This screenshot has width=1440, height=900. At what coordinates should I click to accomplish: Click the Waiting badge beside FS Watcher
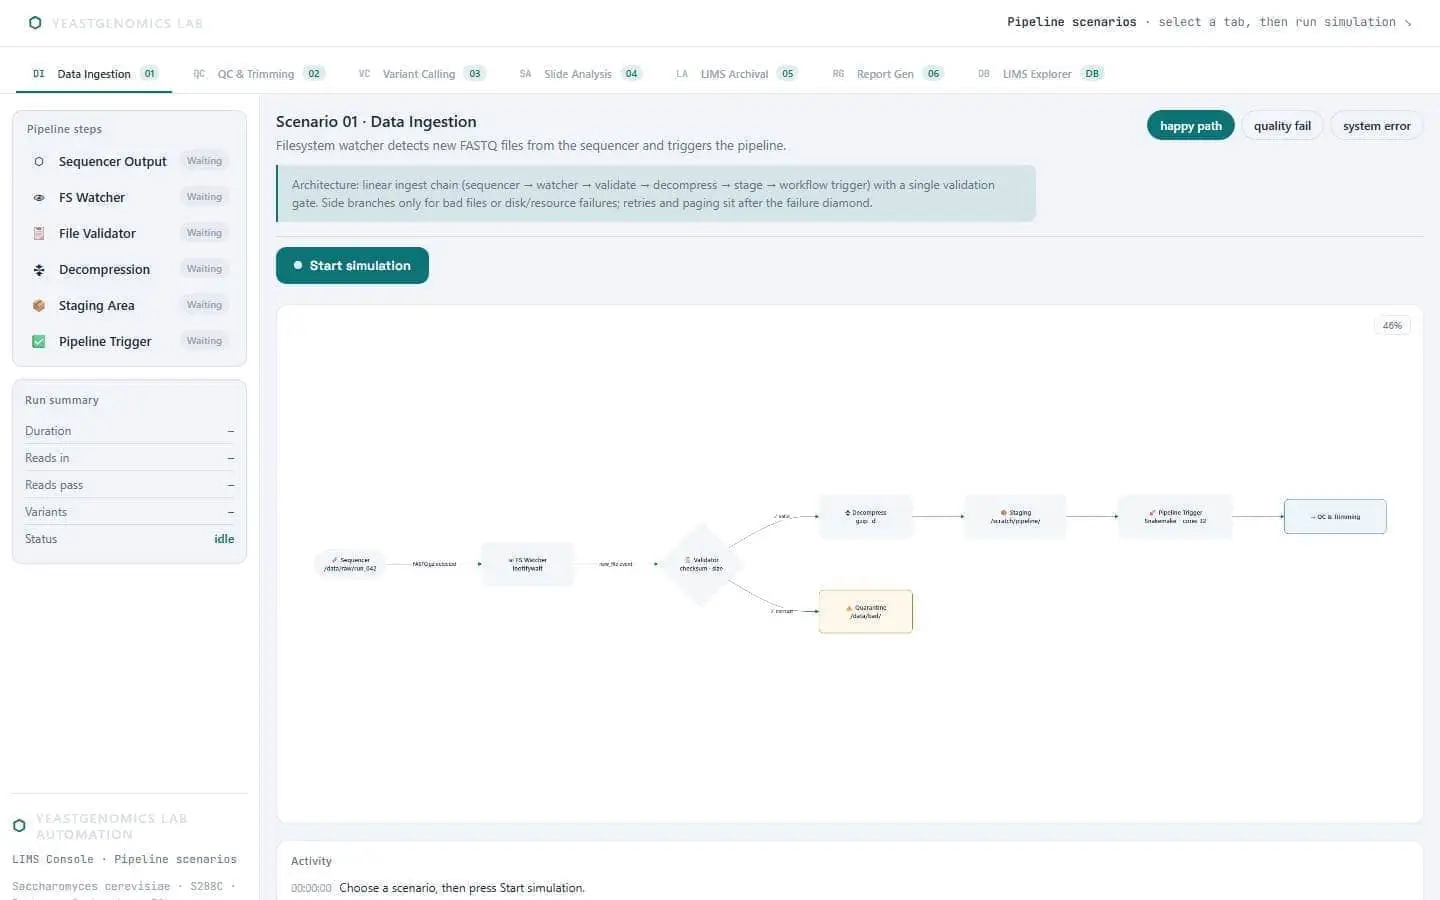(204, 197)
